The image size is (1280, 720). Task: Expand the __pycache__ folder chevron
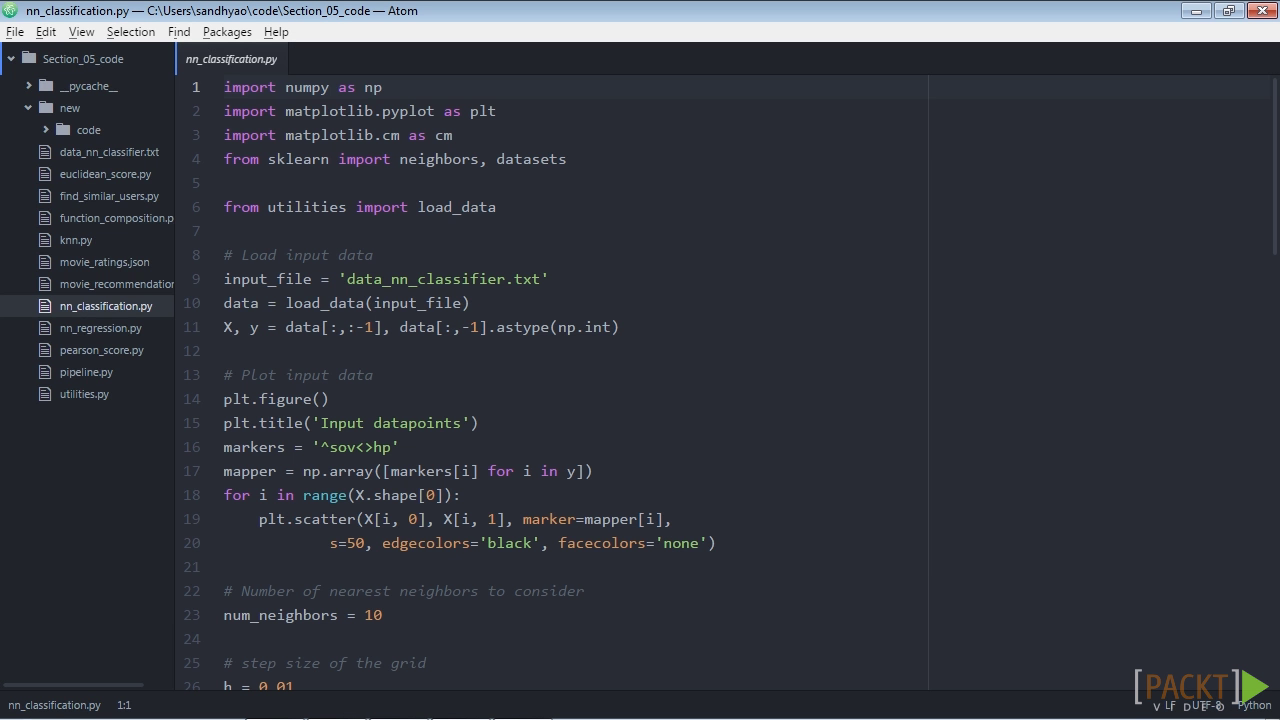(29, 86)
